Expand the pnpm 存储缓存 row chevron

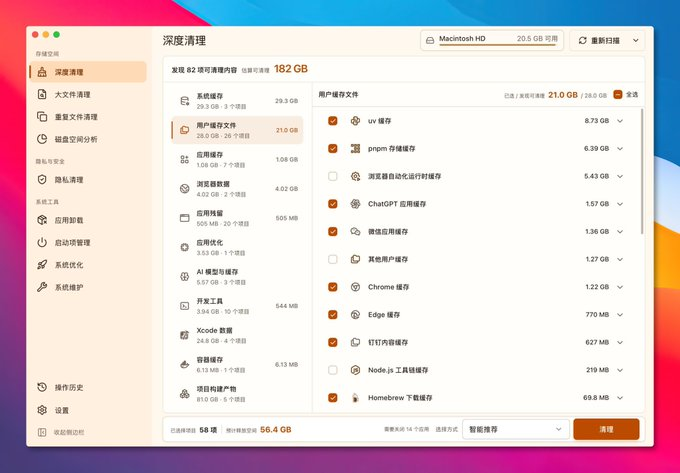point(620,149)
